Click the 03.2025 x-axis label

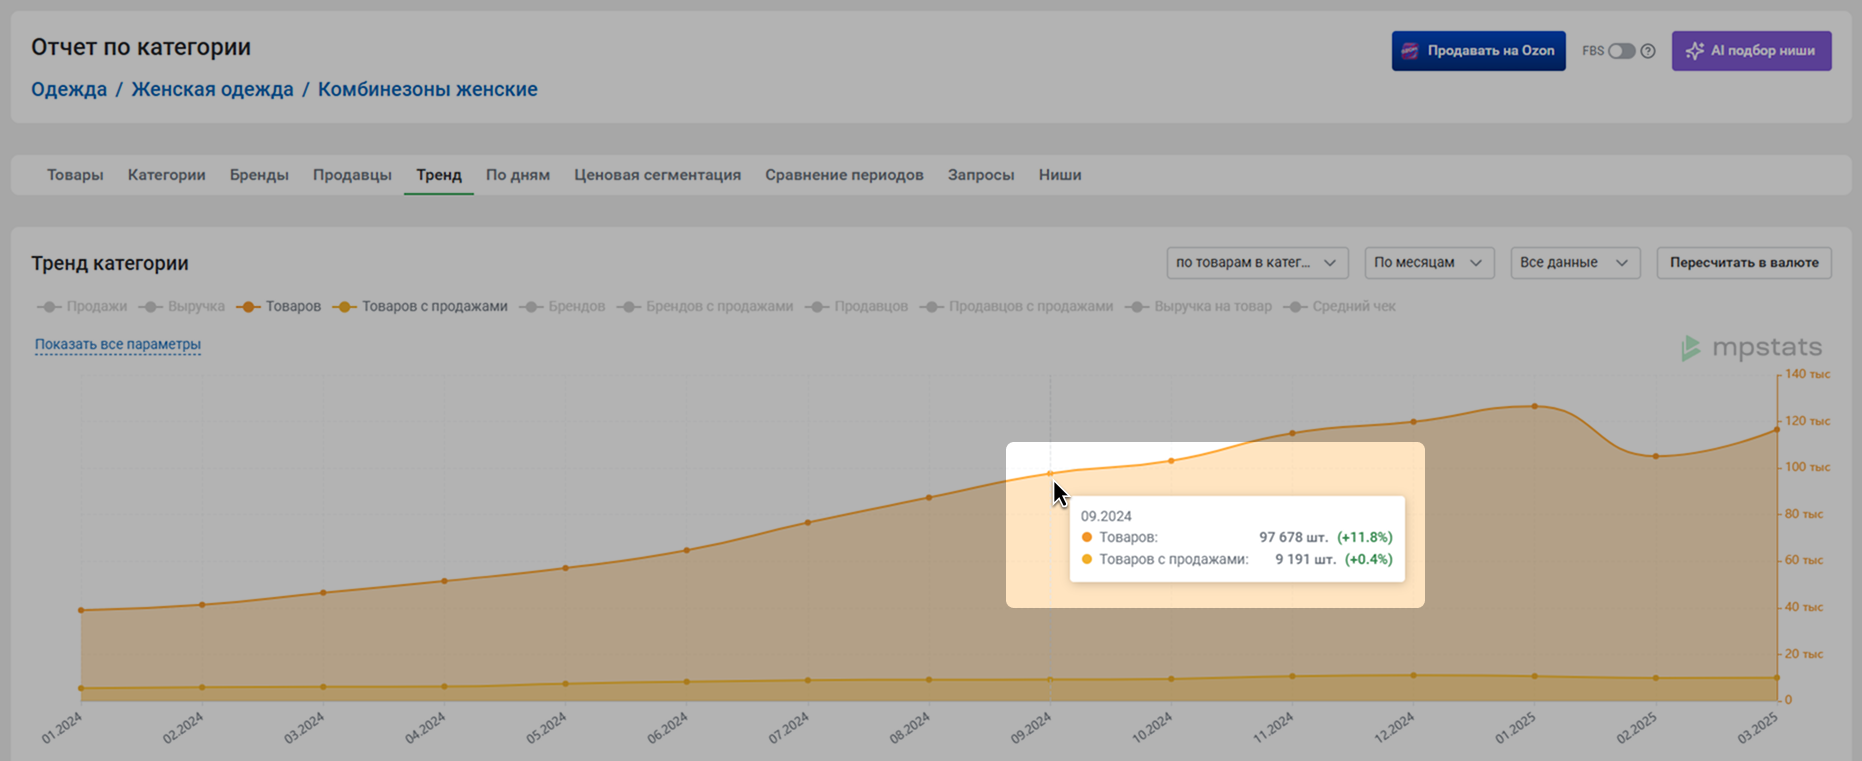1757,728
